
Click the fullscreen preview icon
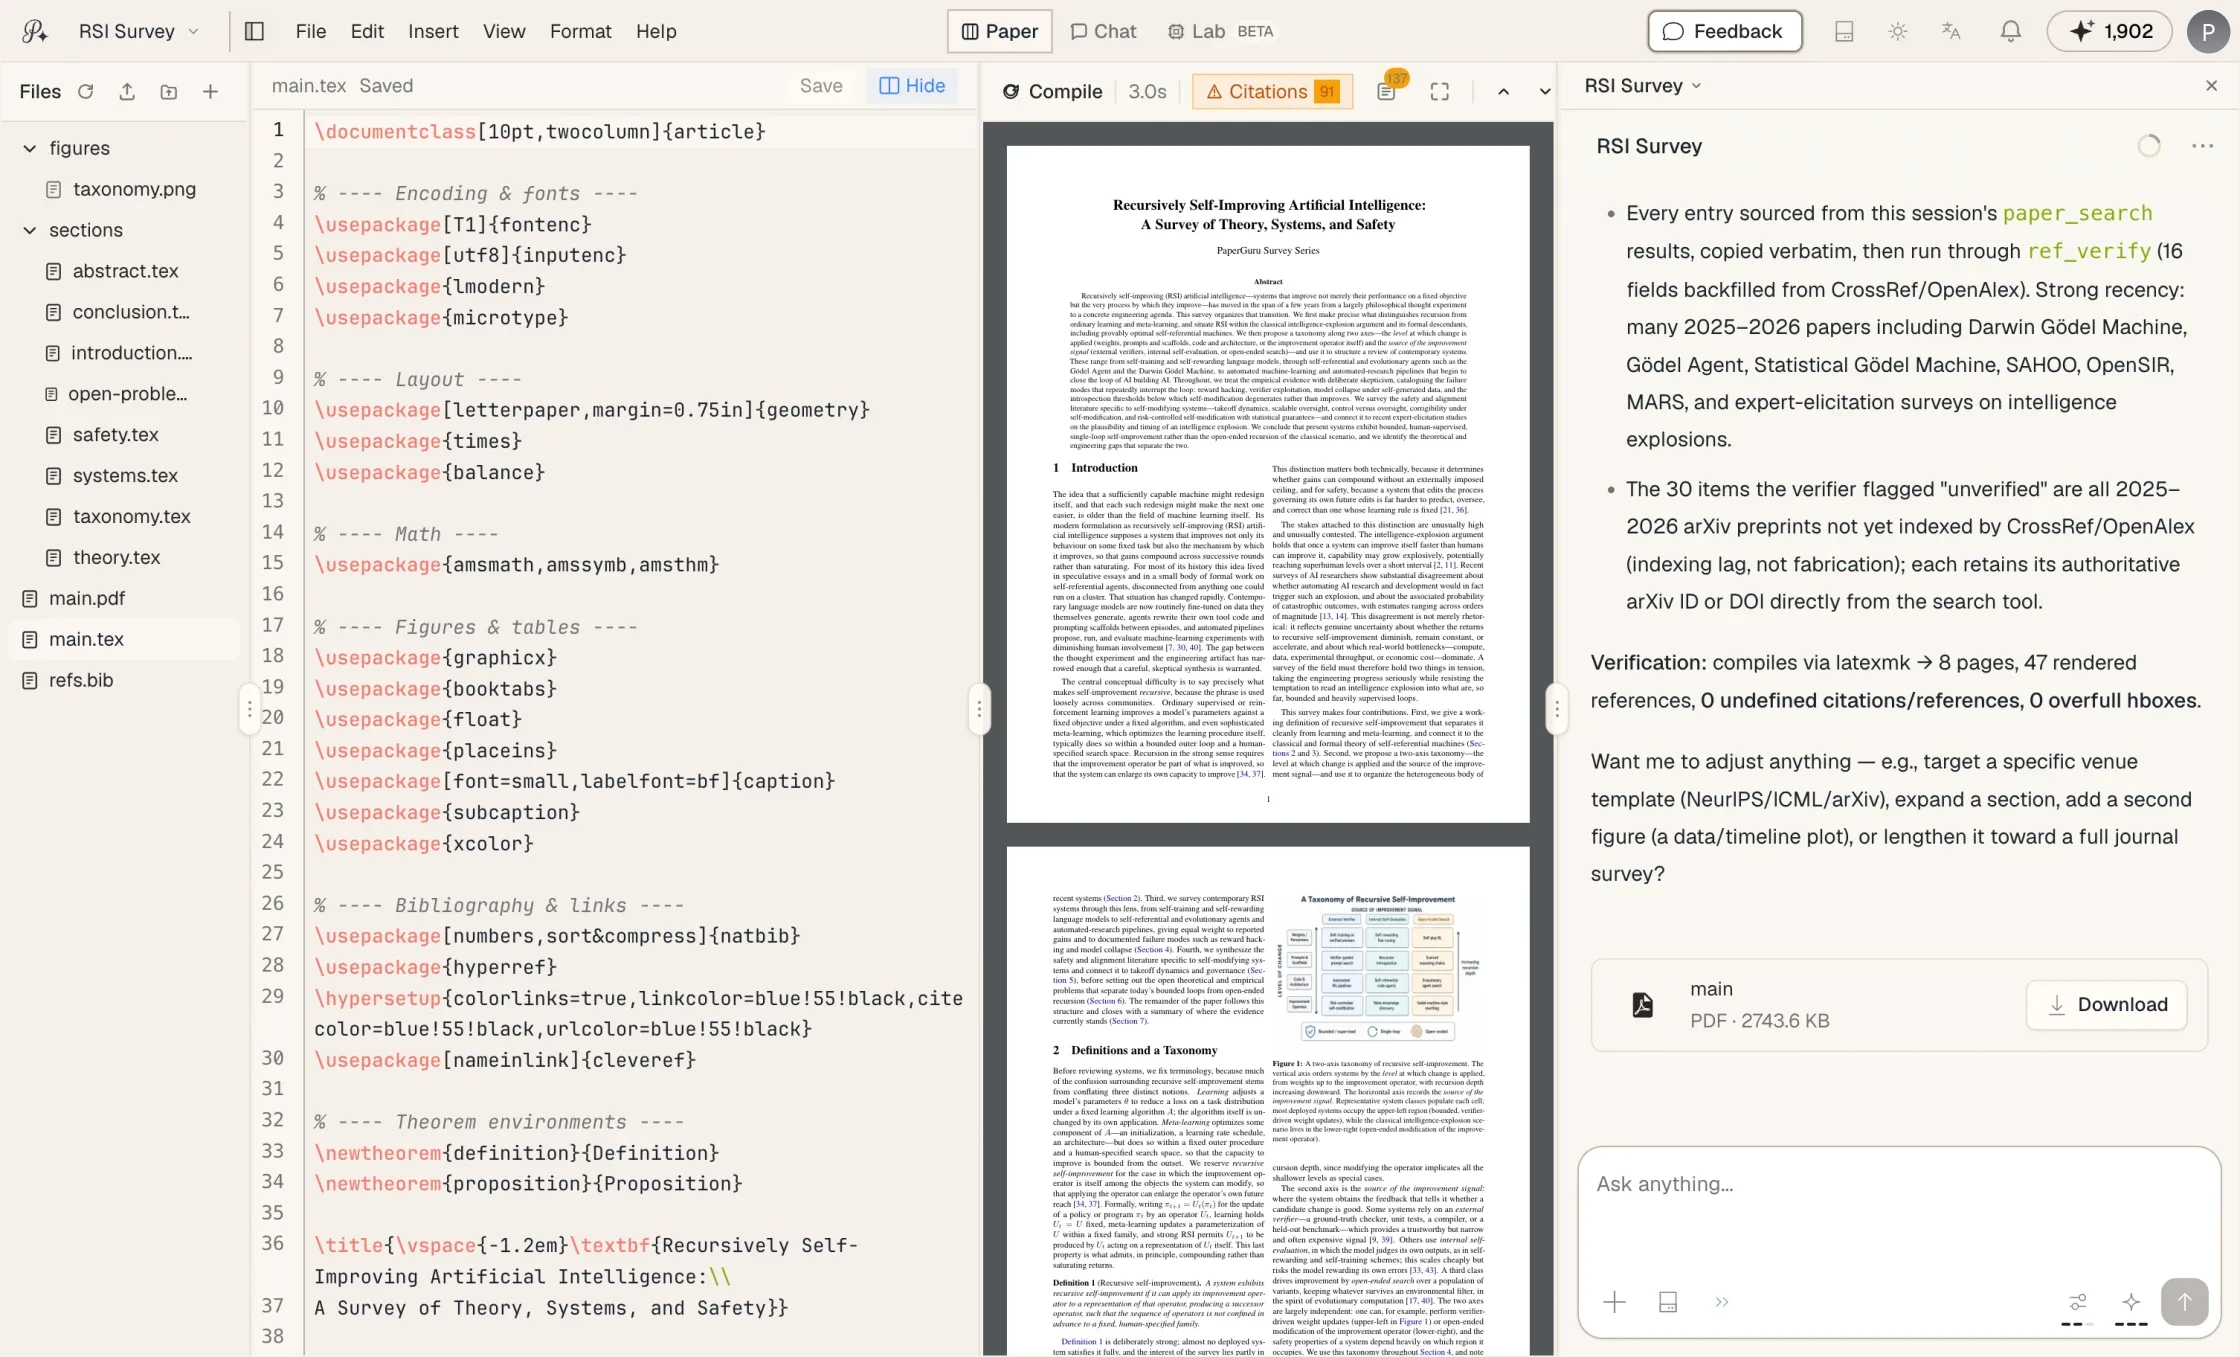tap(1439, 91)
